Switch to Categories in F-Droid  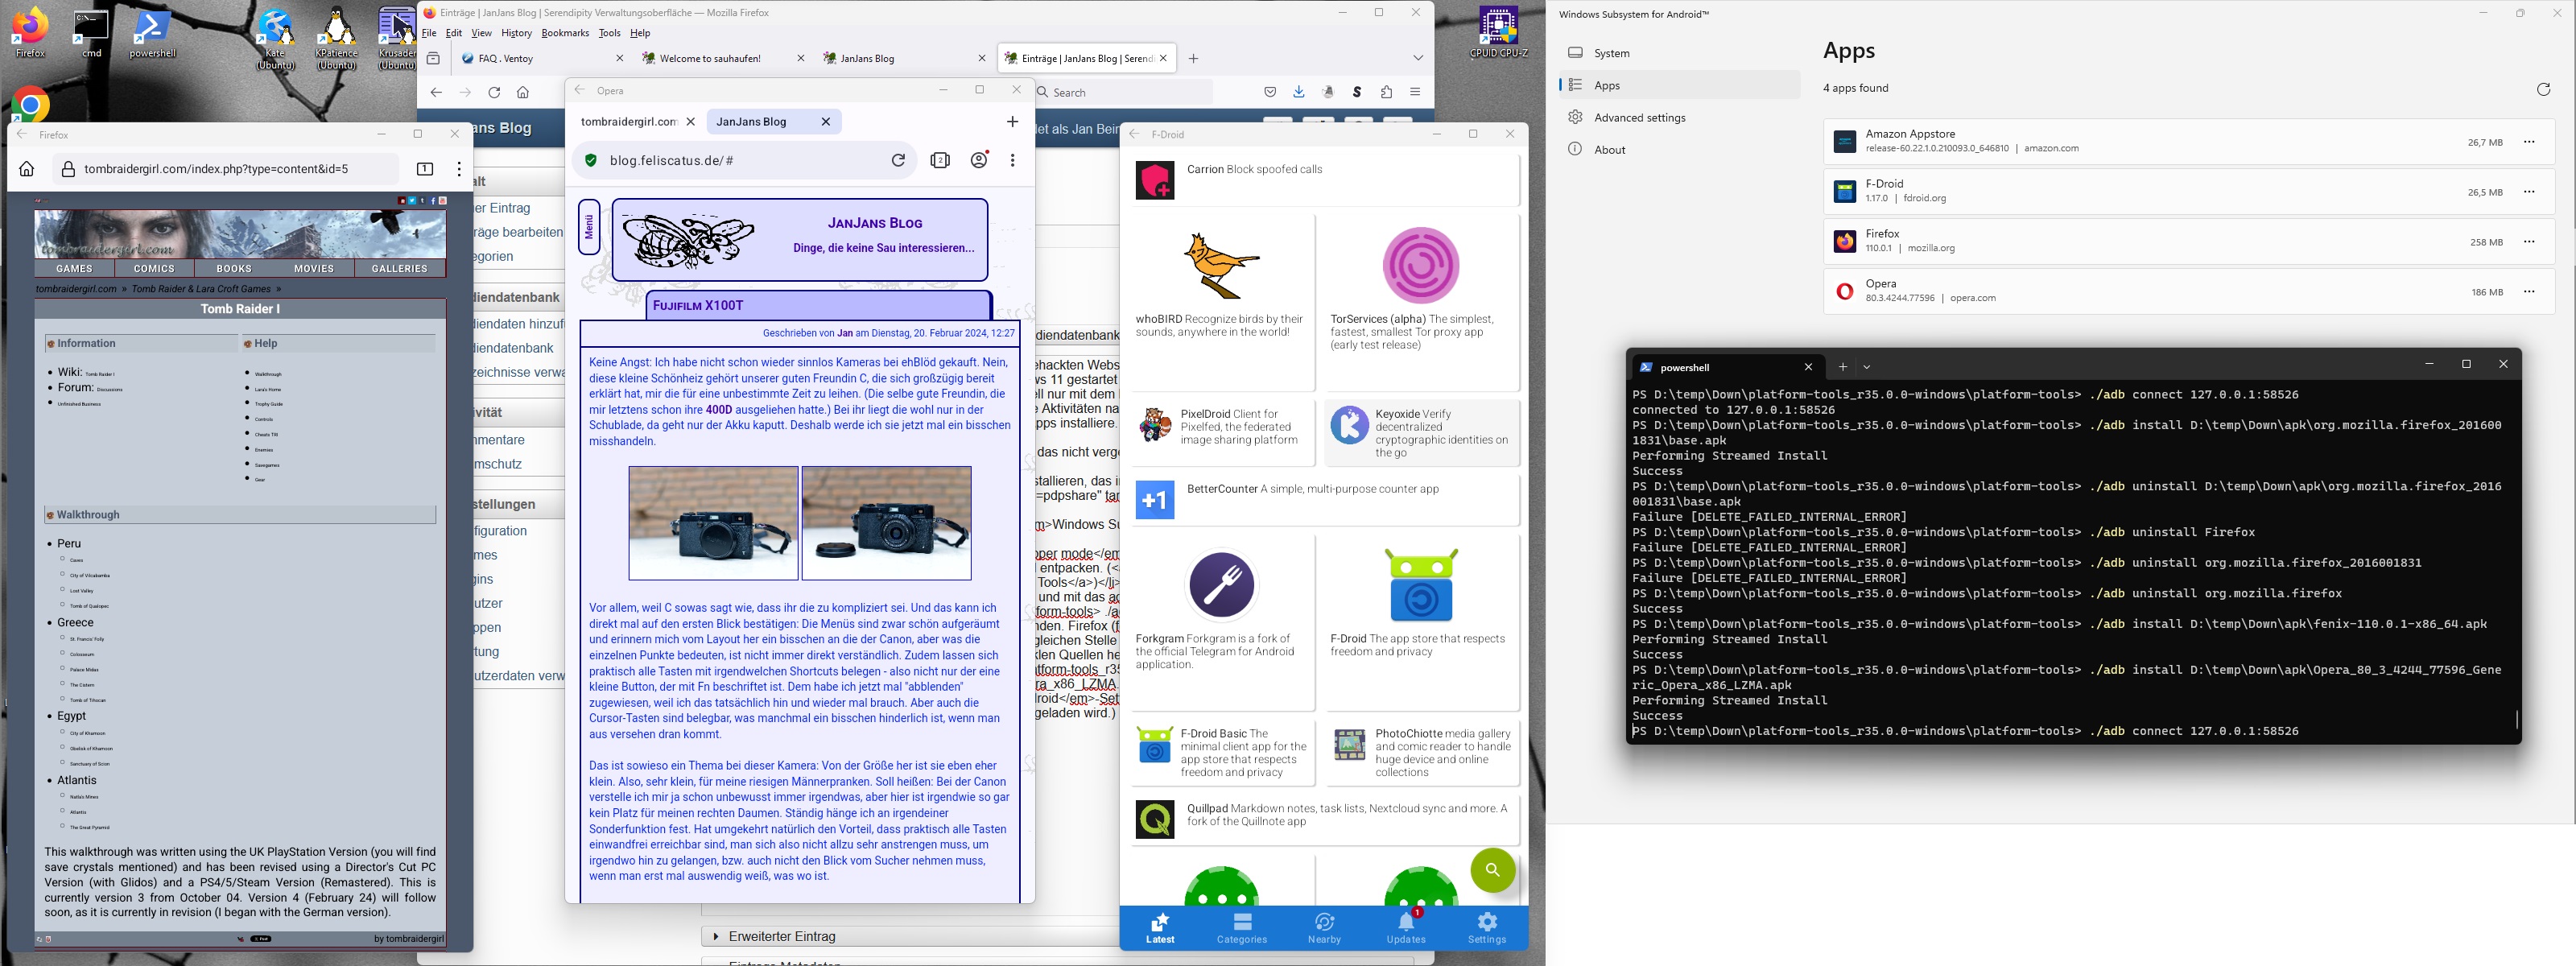[1242, 928]
